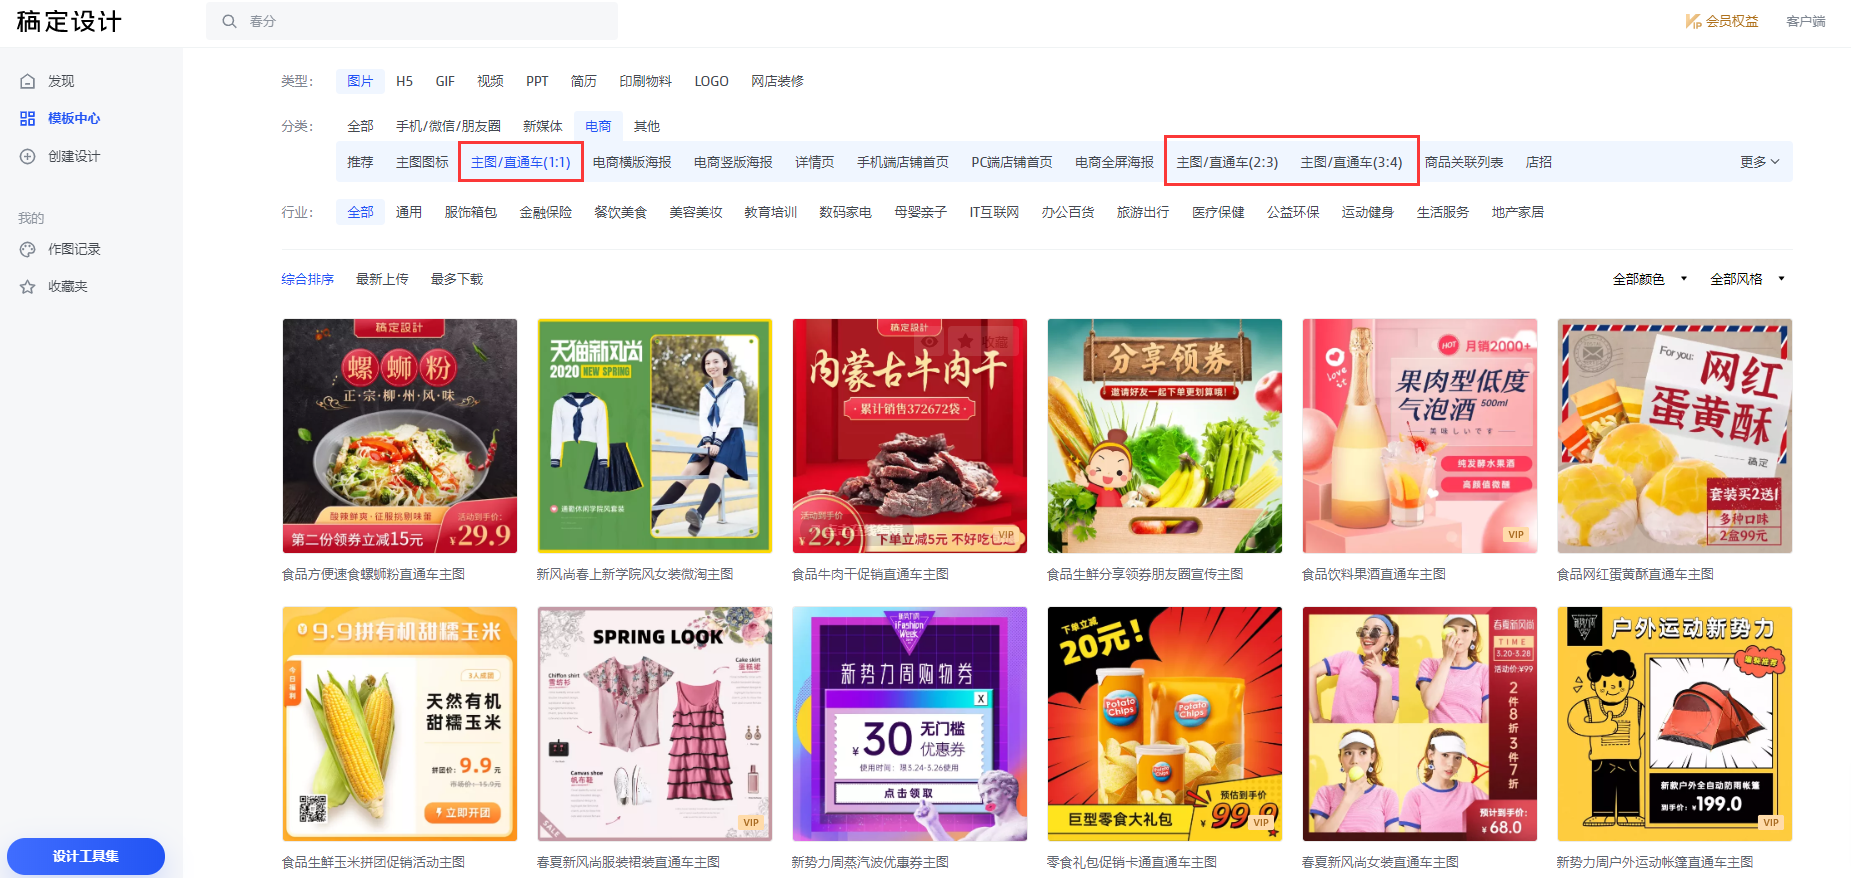1851x878 pixels.
Task: Click the eye preview icon on beef jerky template
Action: [929, 342]
